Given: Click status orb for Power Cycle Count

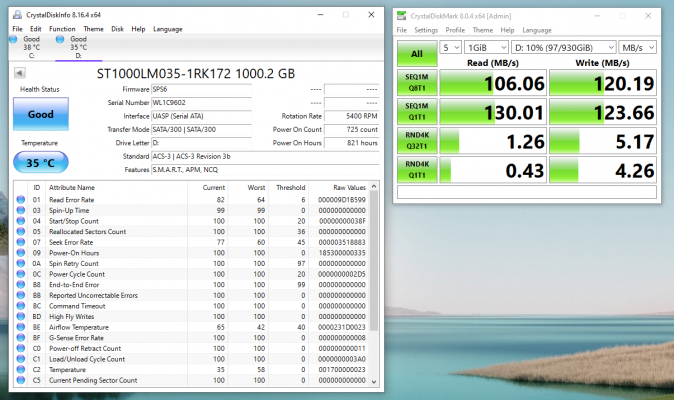Looking at the screenshot, I should pyautogui.click(x=20, y=274).
